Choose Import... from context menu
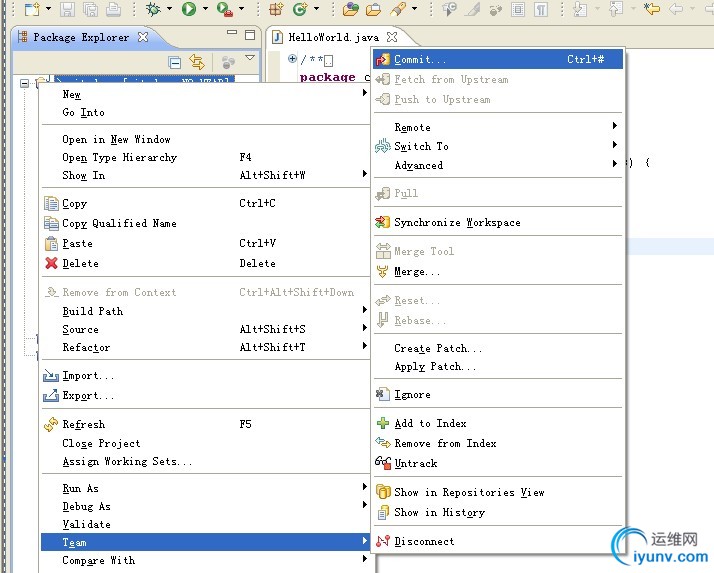 [x=205, y=376]
